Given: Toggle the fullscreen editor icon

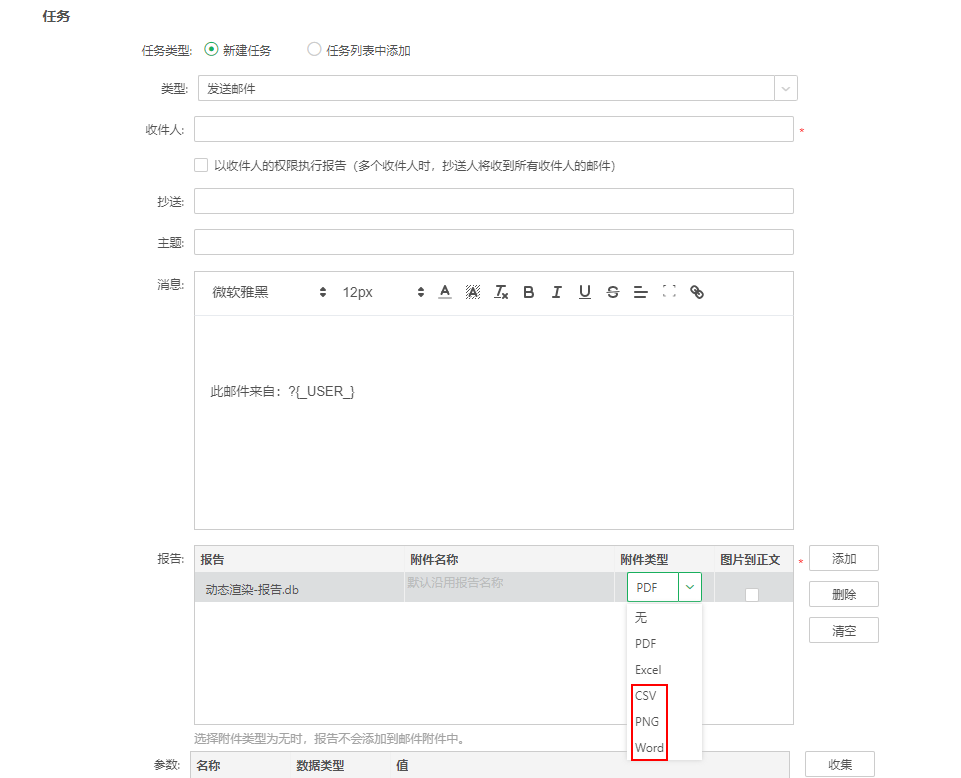Looking at the screenshot, I should click(669, 291).
